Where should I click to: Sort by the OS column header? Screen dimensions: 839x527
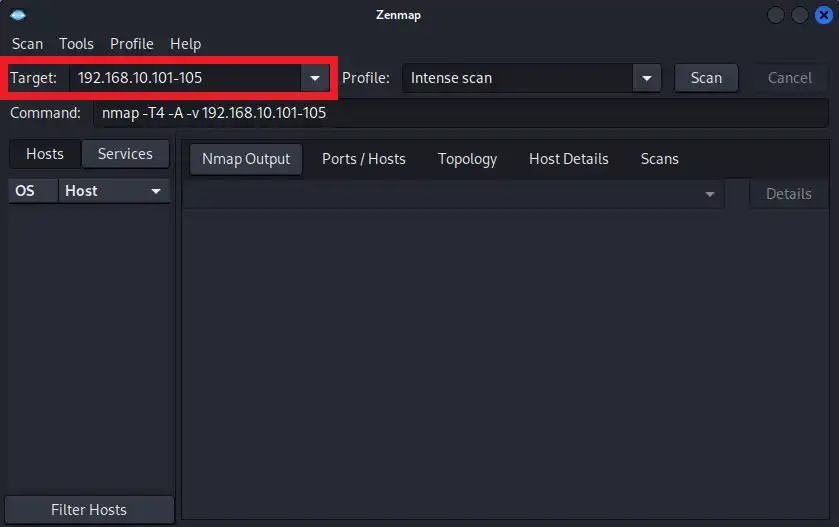pyautogui.click(x=33, y=191)
